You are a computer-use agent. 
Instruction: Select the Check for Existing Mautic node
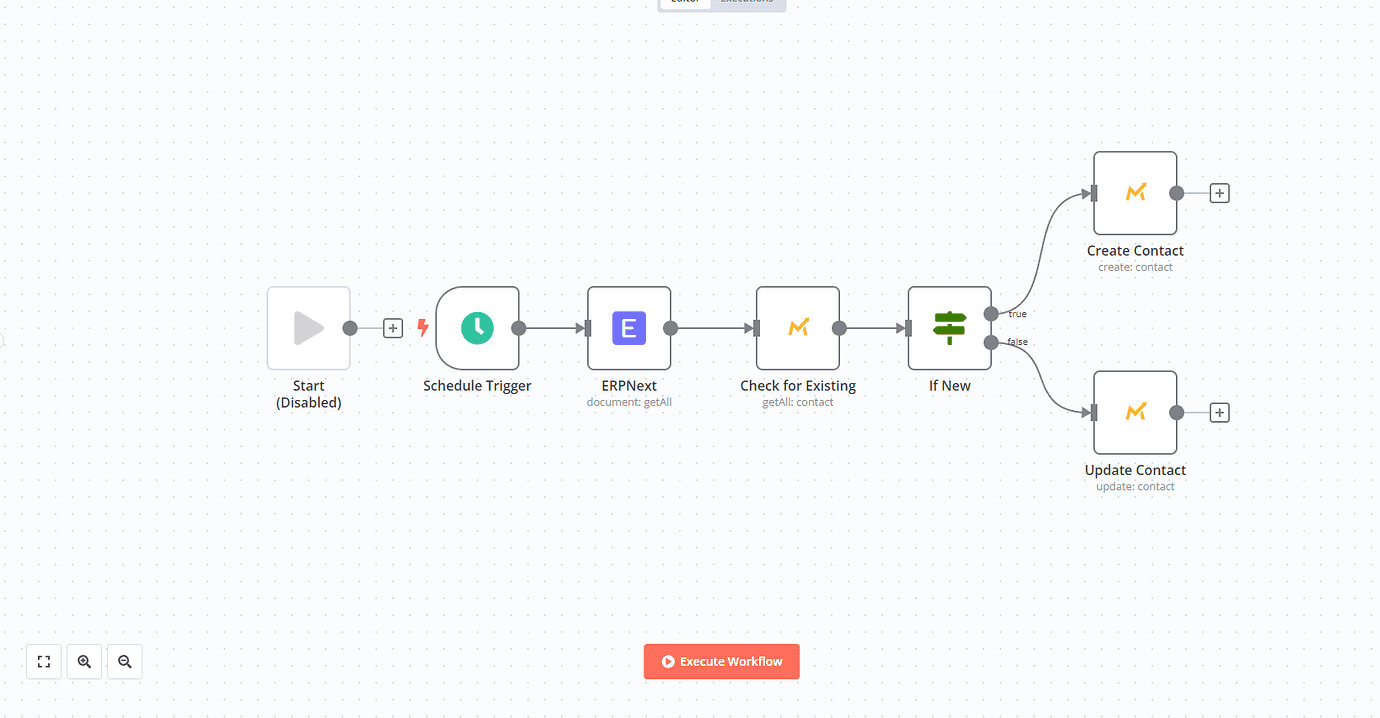[798, 328]
